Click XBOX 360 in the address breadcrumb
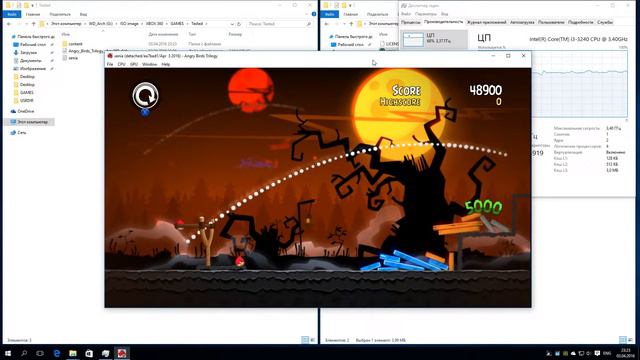Image resolution: width=640 pixels, height=360 pixels. (154, 24)
